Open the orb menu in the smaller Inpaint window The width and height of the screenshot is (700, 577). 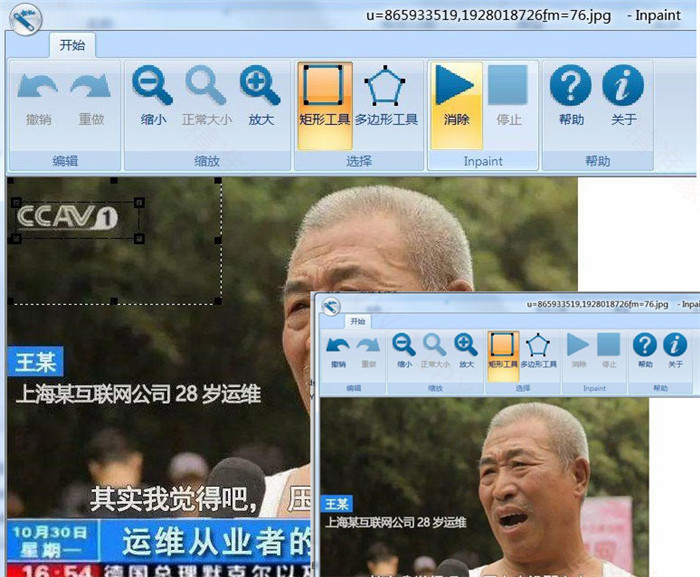pyautogui.click(x=331, y=307)
